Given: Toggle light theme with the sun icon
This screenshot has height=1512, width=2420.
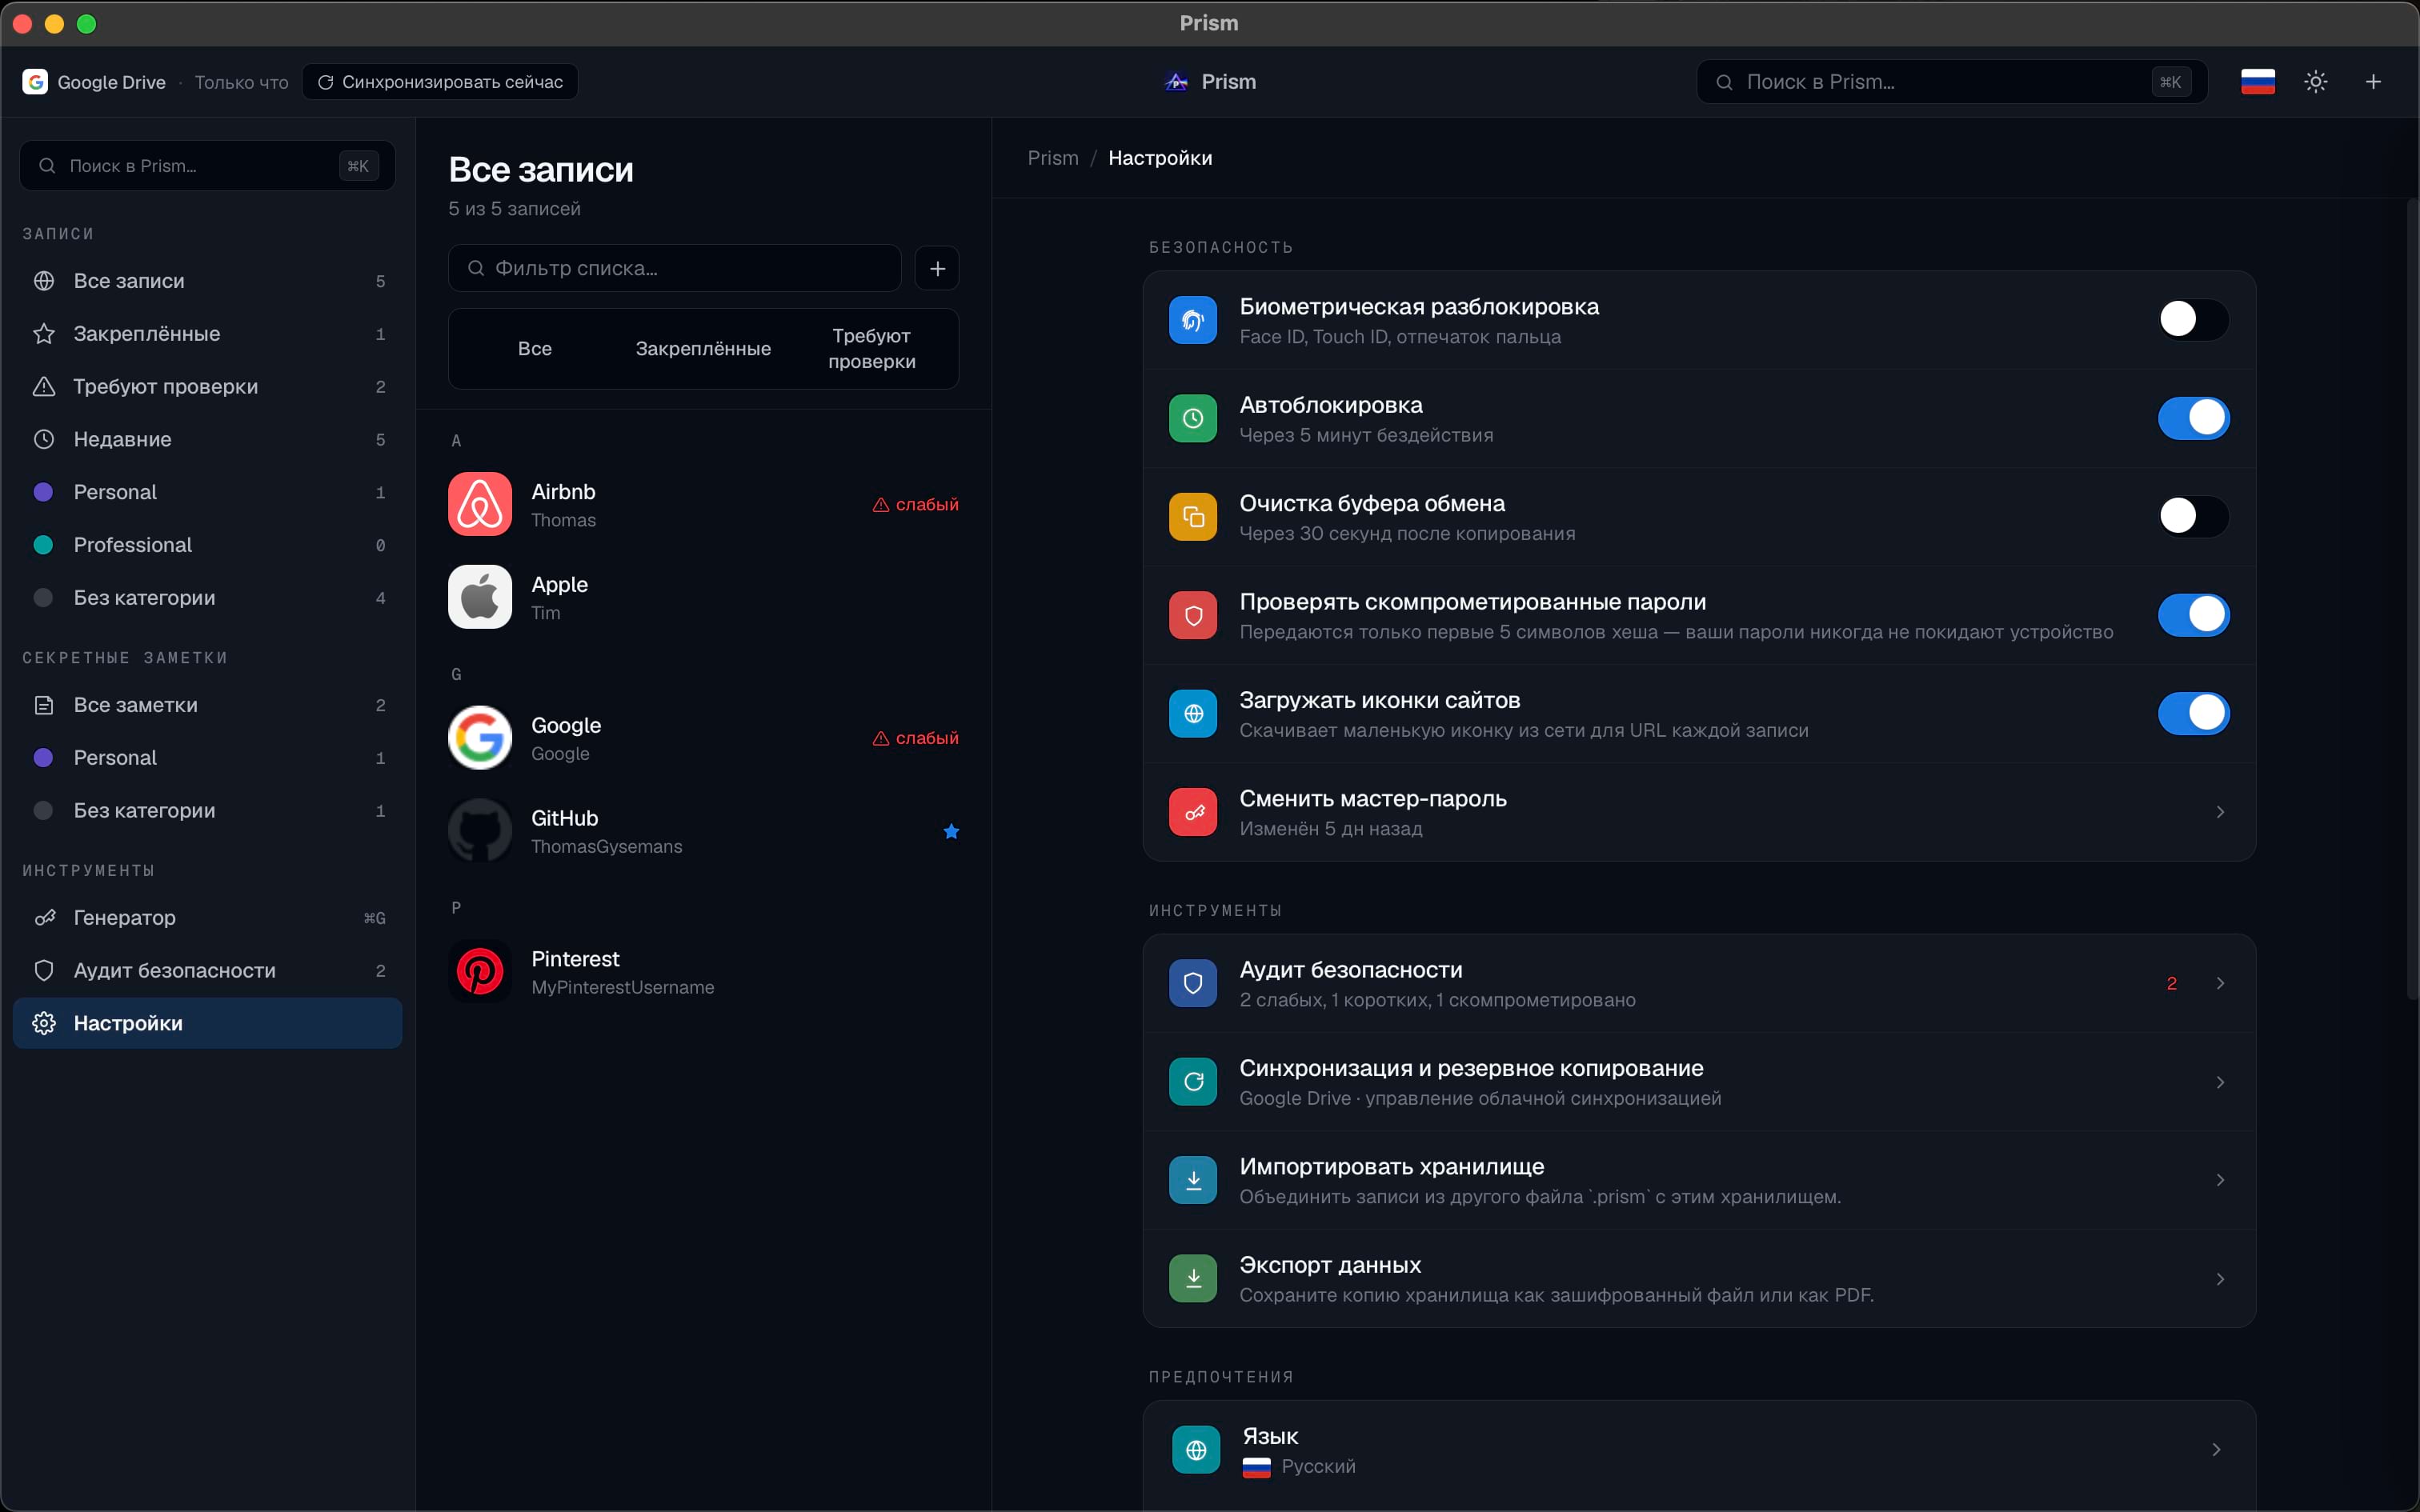Looking at the screenshot, I should pos(2316,82).
